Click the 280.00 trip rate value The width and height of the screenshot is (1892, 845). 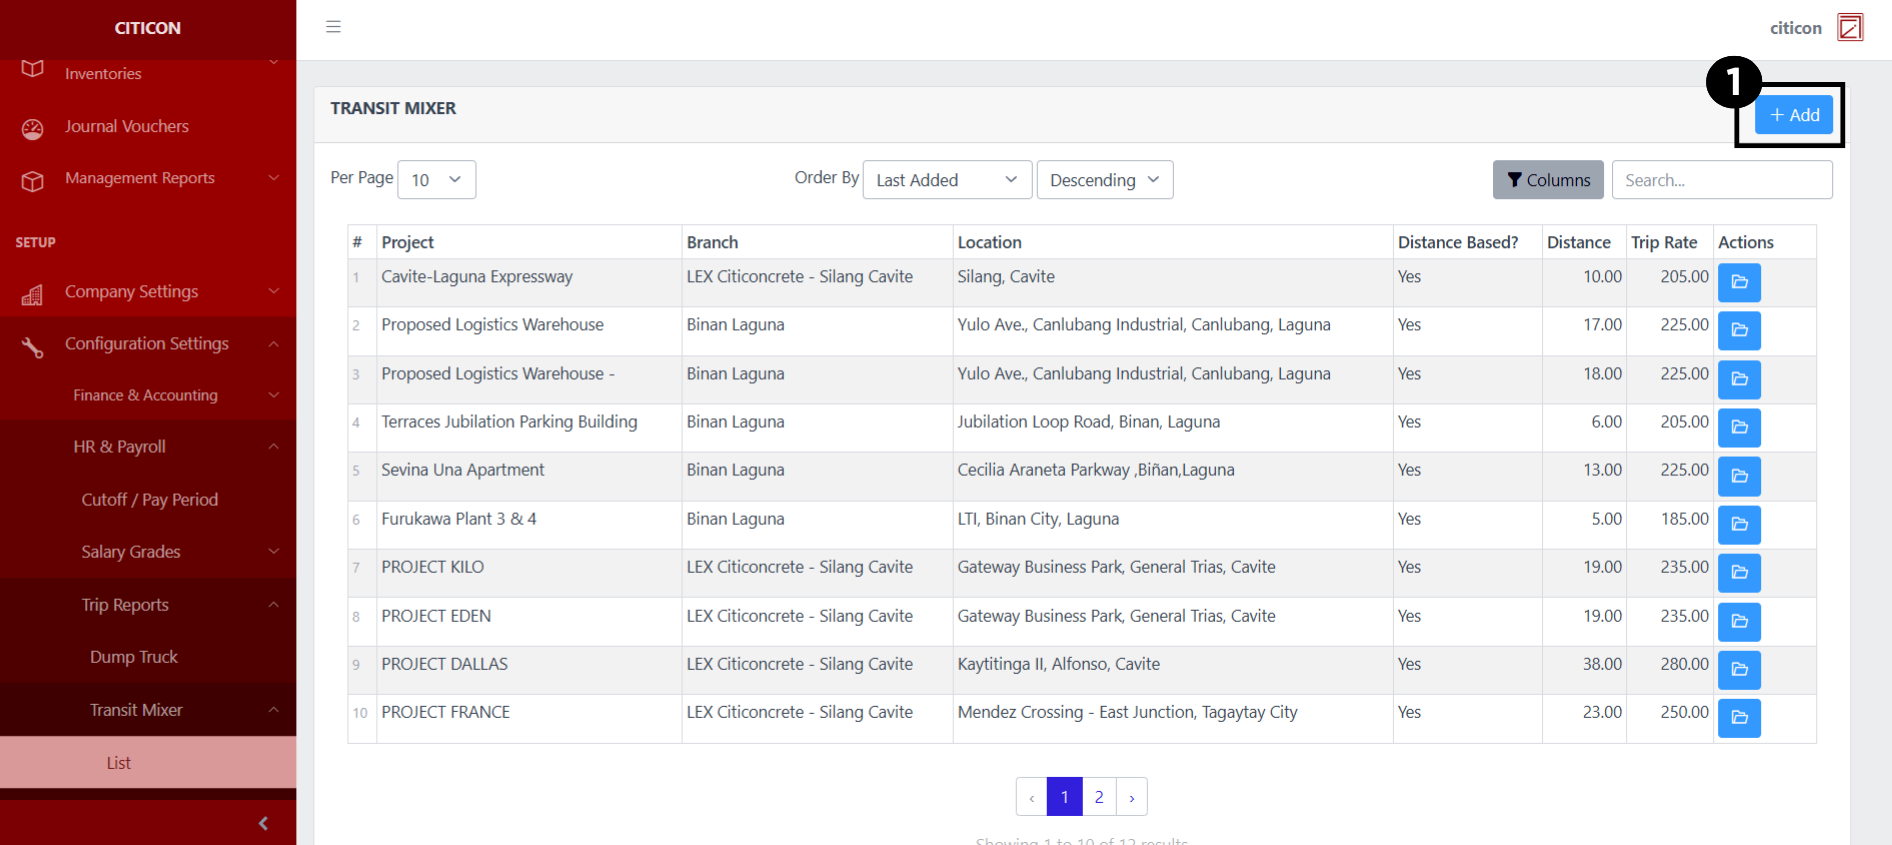click(1685, 664)
